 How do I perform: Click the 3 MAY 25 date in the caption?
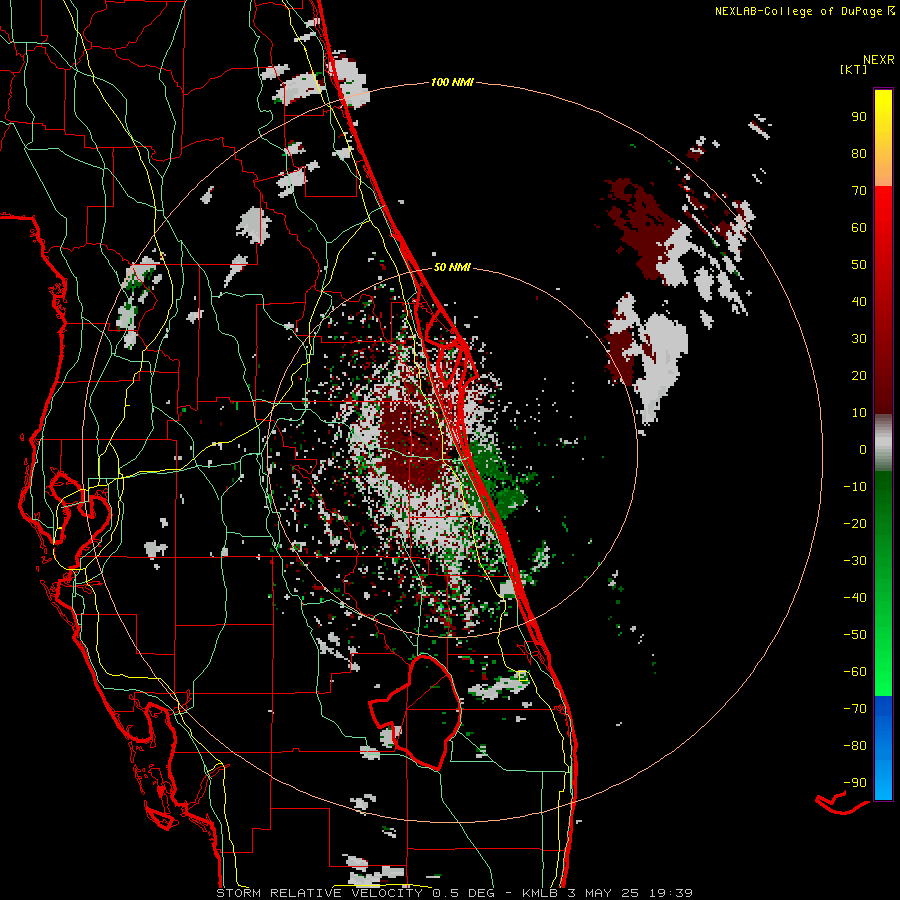603,893
